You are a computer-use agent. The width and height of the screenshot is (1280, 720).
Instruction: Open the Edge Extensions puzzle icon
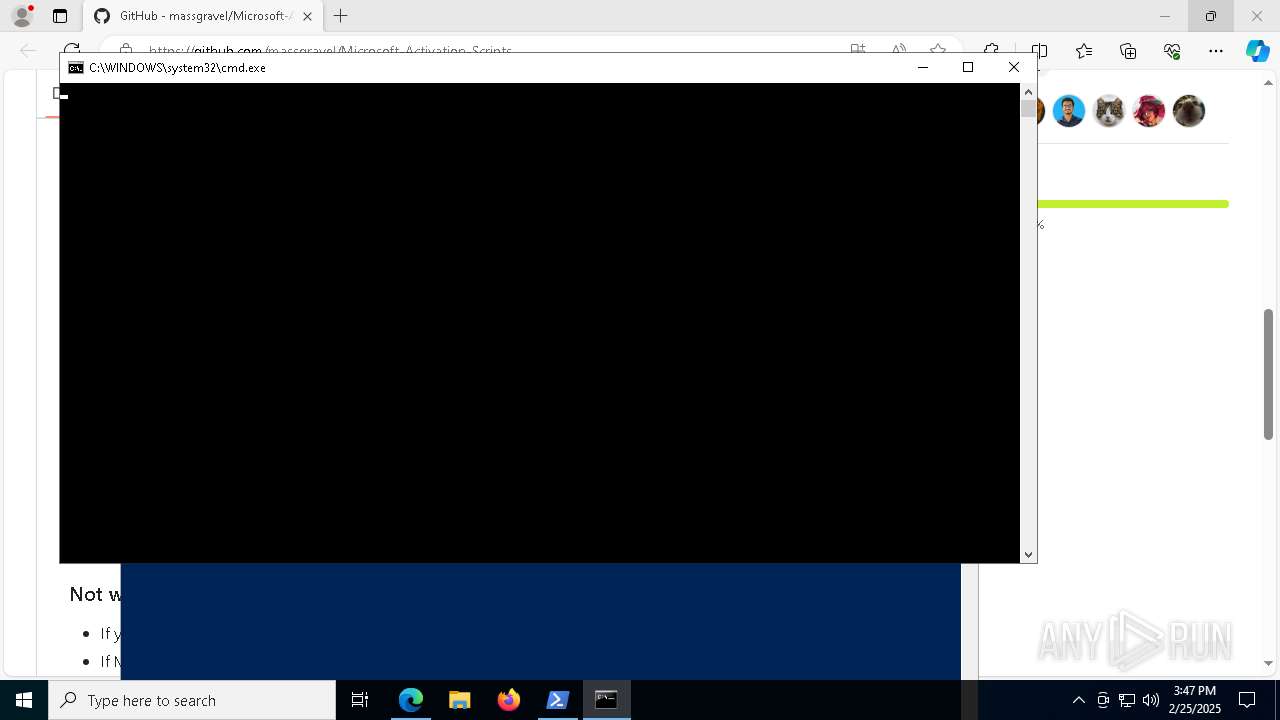coord(991,51)
